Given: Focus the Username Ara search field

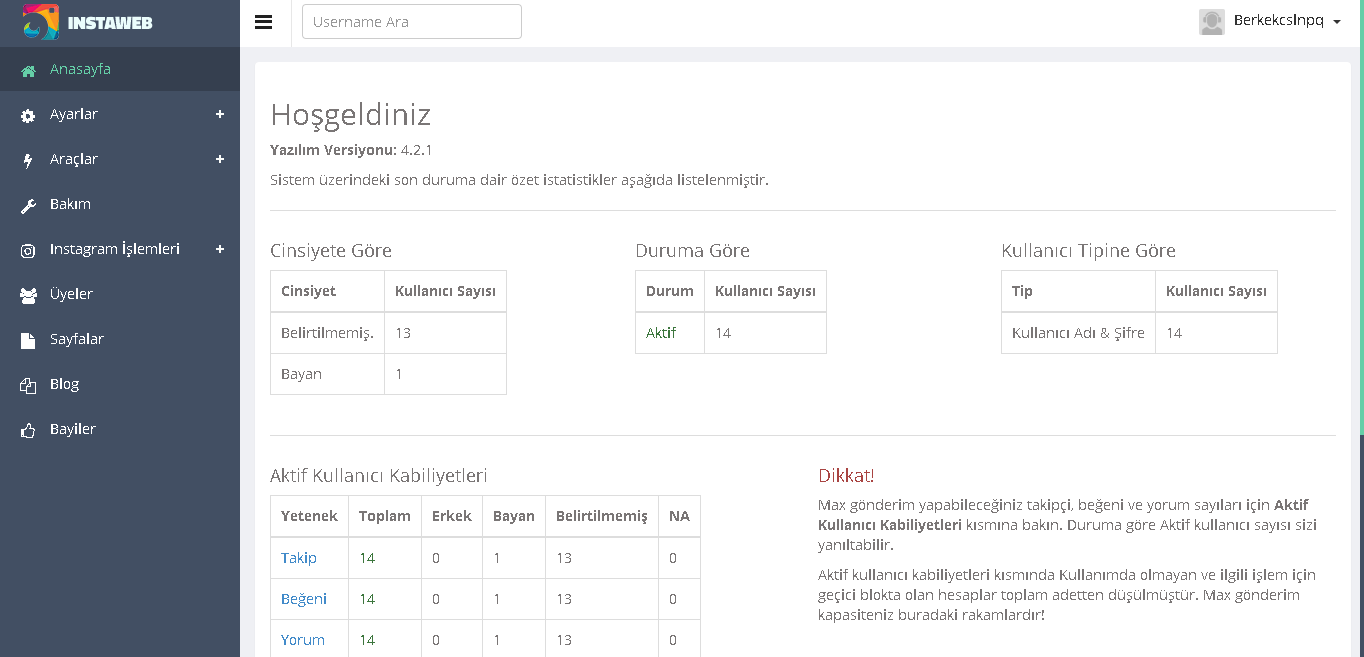Looking at the screenshot, I should point(412,22).
